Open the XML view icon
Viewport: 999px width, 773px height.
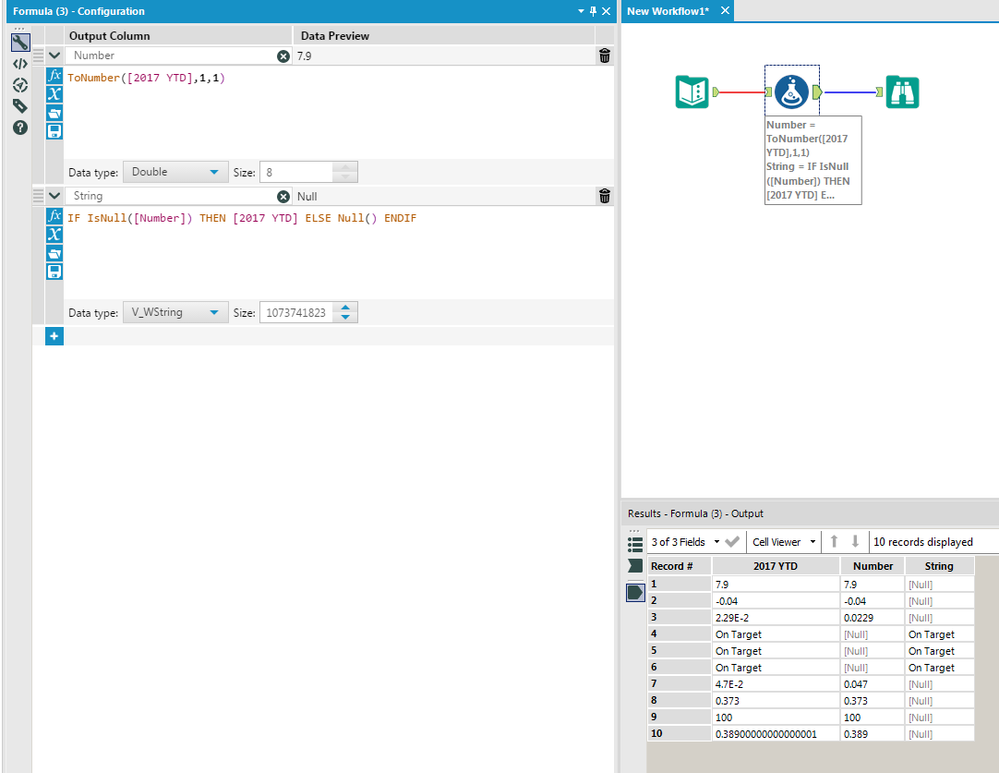click(x=20, y=64)
